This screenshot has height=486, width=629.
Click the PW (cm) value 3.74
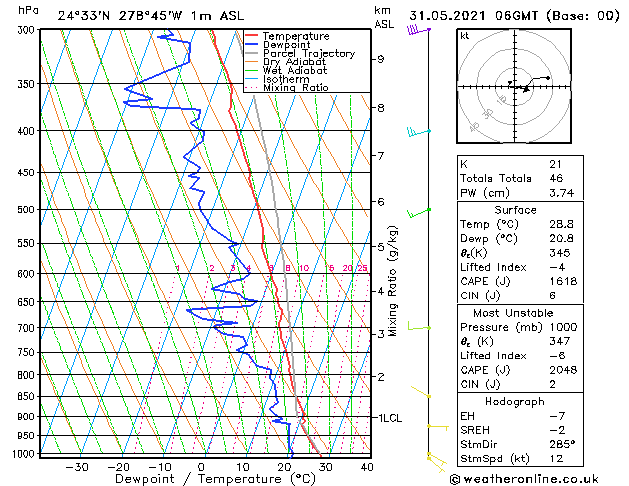(x=562, y=193)
